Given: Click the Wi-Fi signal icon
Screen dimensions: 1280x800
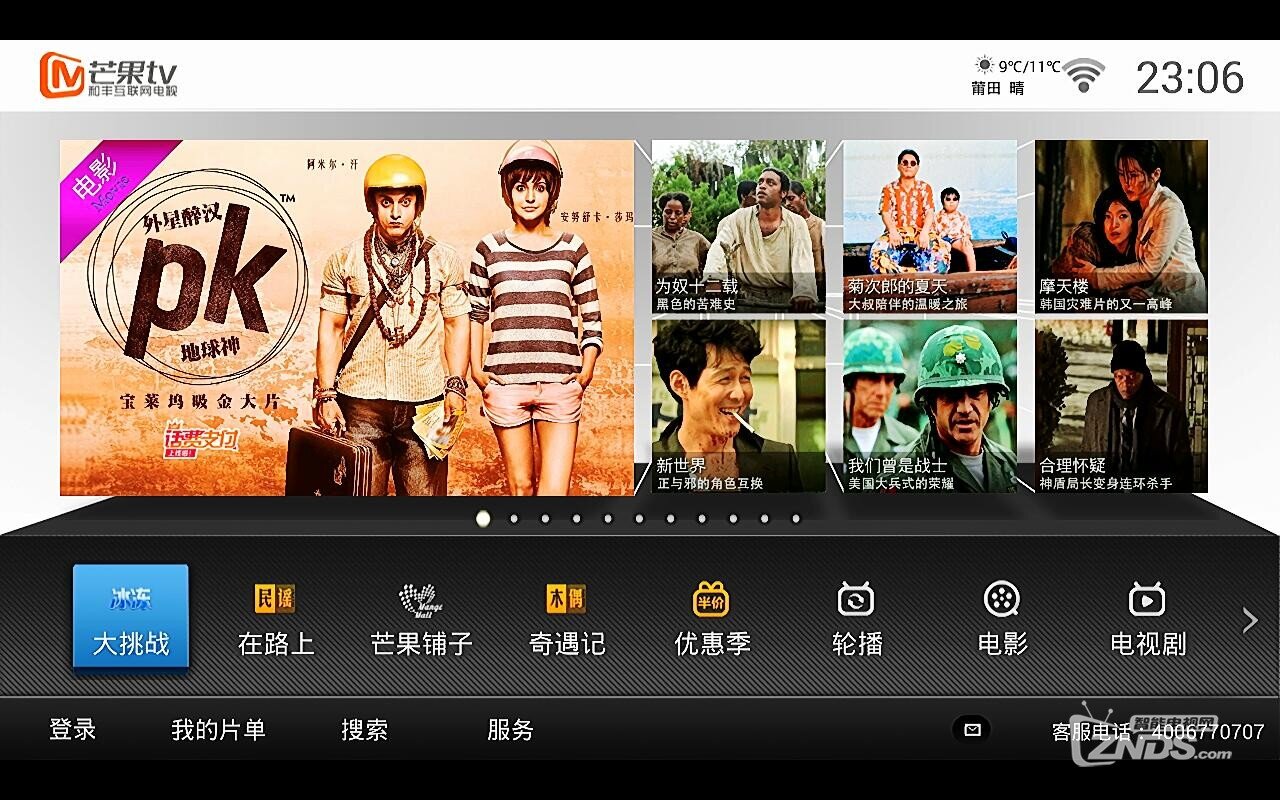Looking at the screenshot, I should click(1083, 76).
